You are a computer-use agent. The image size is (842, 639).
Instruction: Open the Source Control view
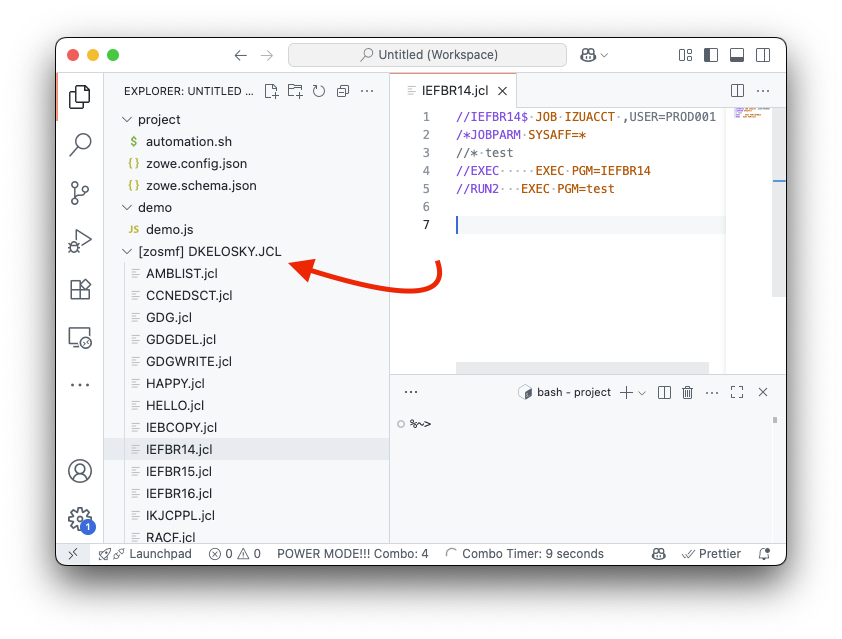[80, 192]
